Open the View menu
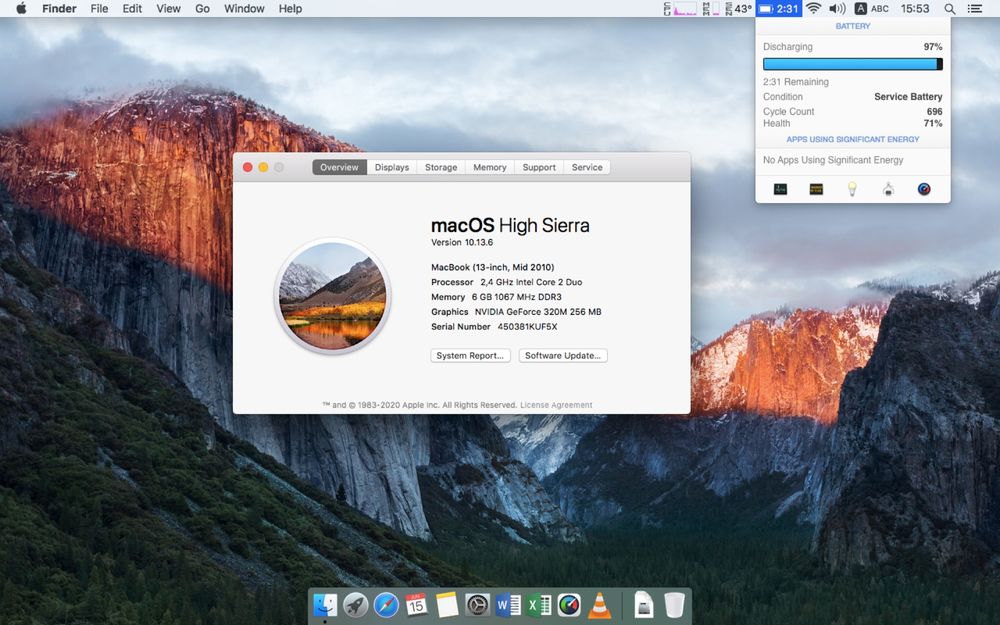The height and width of the screenshot is (625, 1000). pos(168,8)
